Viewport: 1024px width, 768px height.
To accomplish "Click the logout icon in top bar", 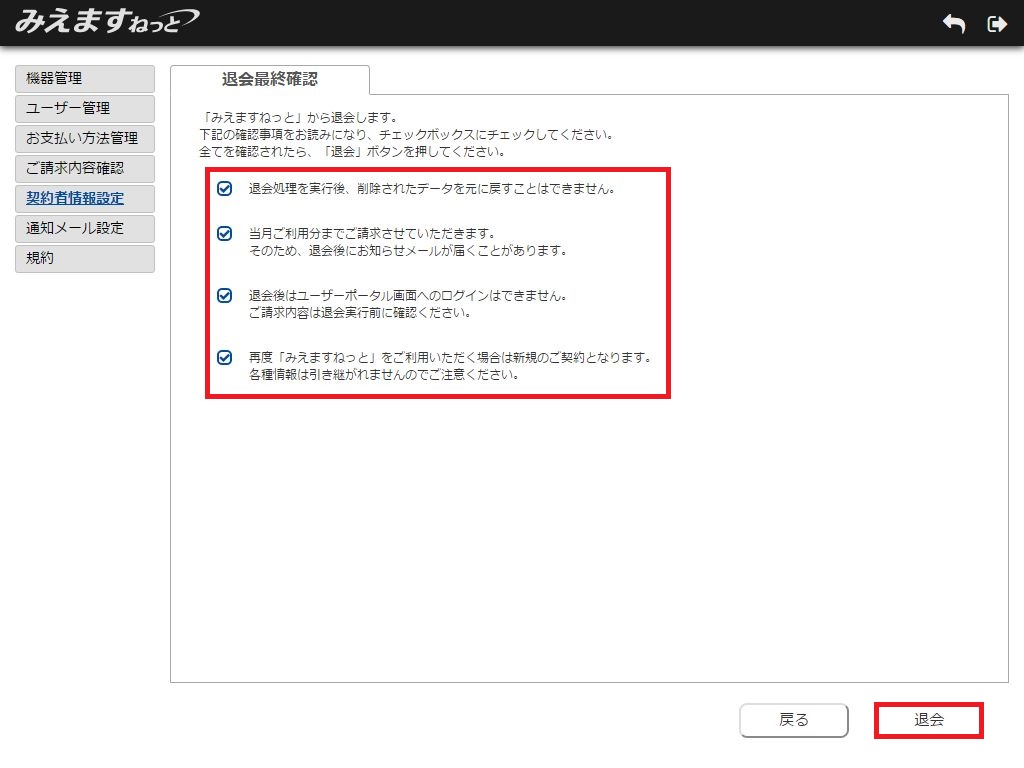I will click(997, 24).
